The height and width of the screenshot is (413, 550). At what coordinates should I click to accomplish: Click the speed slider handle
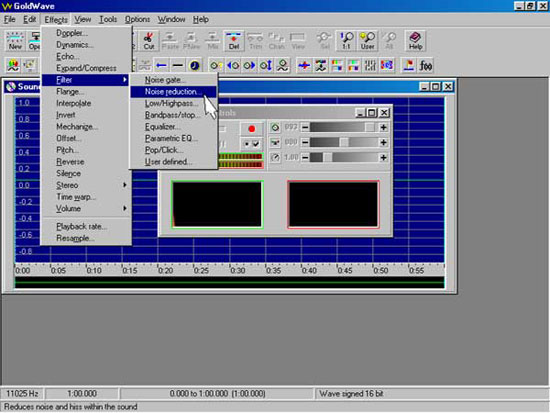327,158
